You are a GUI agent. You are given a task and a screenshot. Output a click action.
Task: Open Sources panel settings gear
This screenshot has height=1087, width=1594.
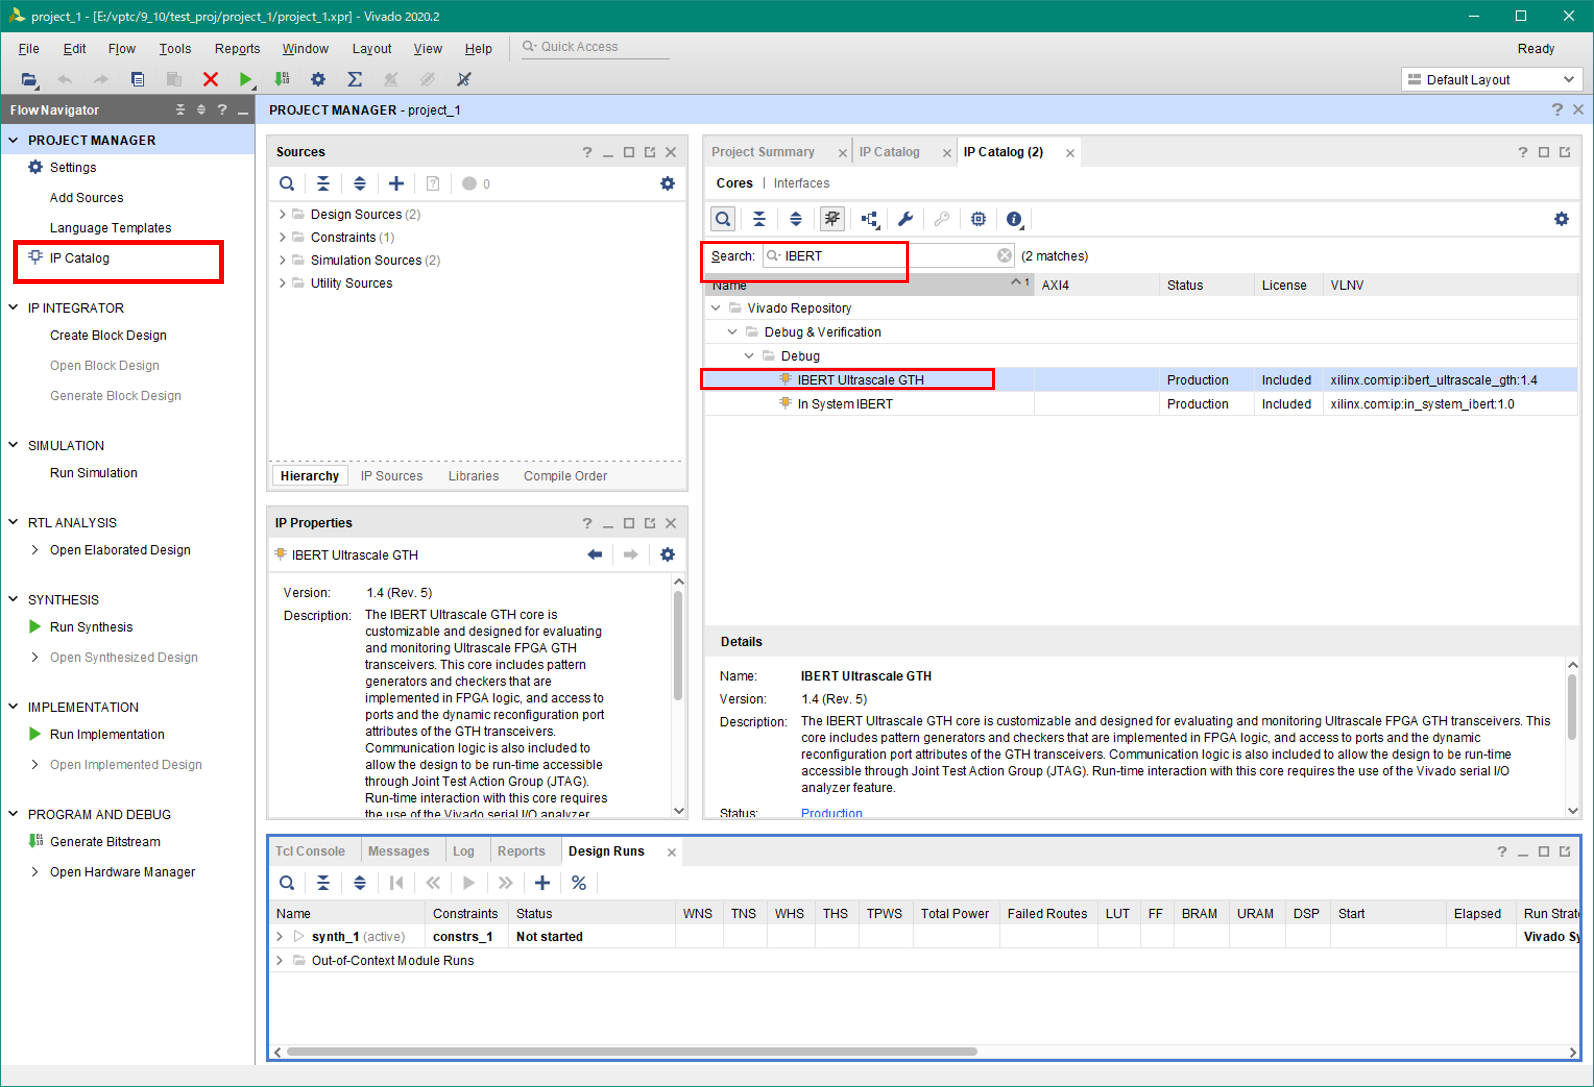pos(667,184)
